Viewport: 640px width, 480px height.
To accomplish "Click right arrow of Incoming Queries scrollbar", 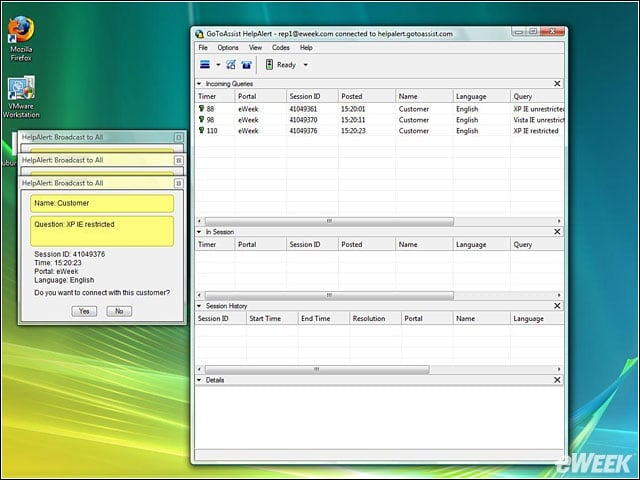I will 559,221.
